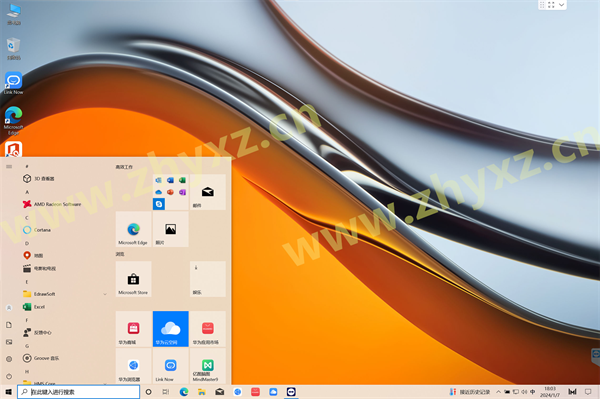Image resolution: width=600 pixels, height=399 pixels.
Task: Open the Settings gear in Start sidebar
Action: click(9, 359)
